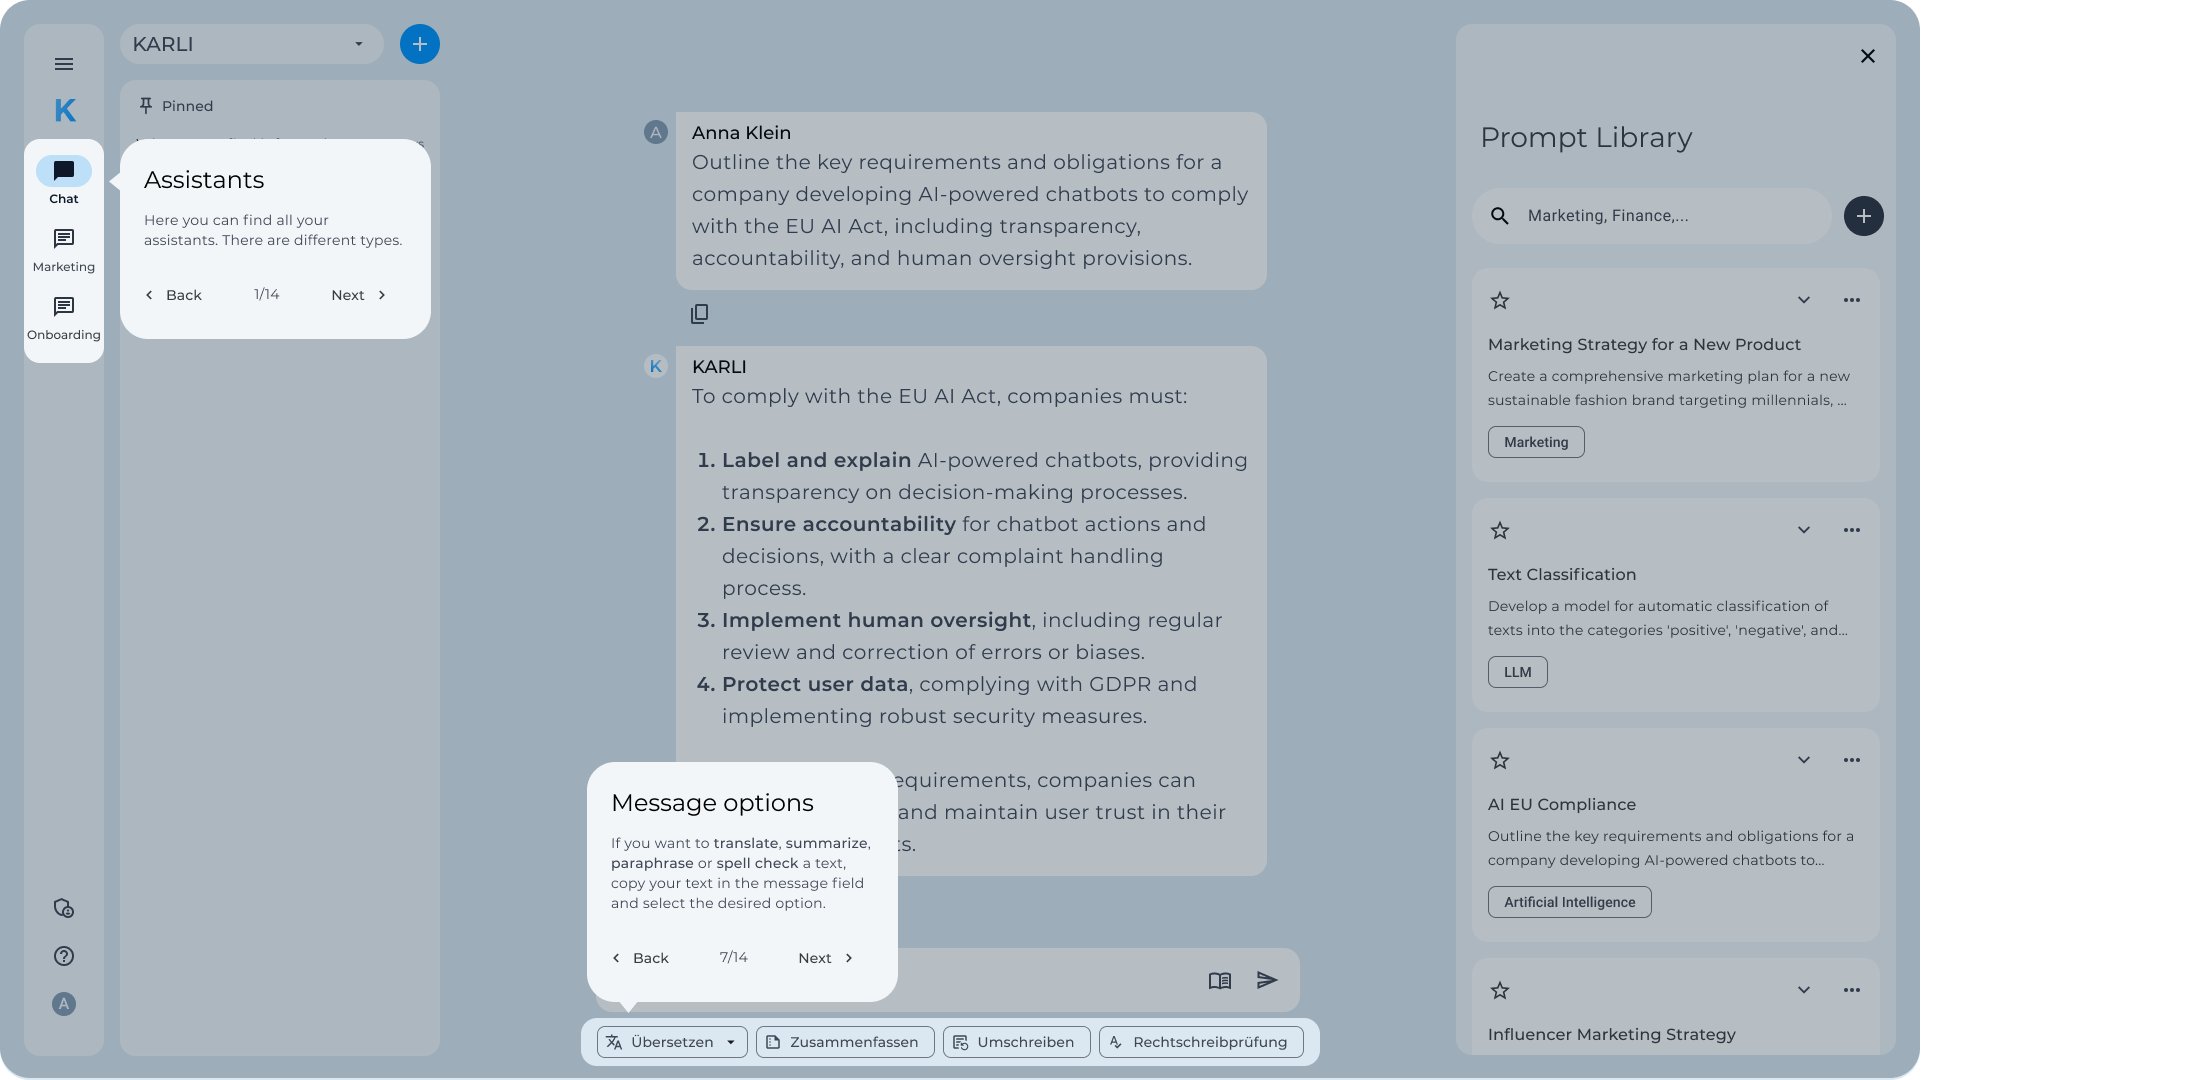Click the Account/Profile icon at bottom
This screenshot has height=1080, width=2198.
(x=64, y=1003)
